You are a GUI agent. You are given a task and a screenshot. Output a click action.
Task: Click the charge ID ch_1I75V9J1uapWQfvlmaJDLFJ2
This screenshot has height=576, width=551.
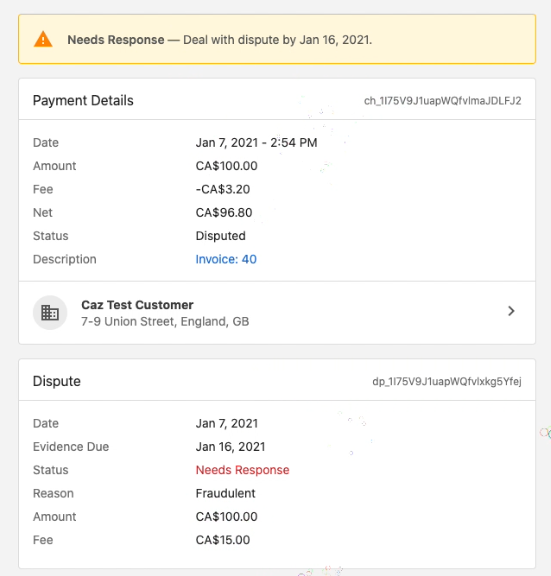[443, 101]
